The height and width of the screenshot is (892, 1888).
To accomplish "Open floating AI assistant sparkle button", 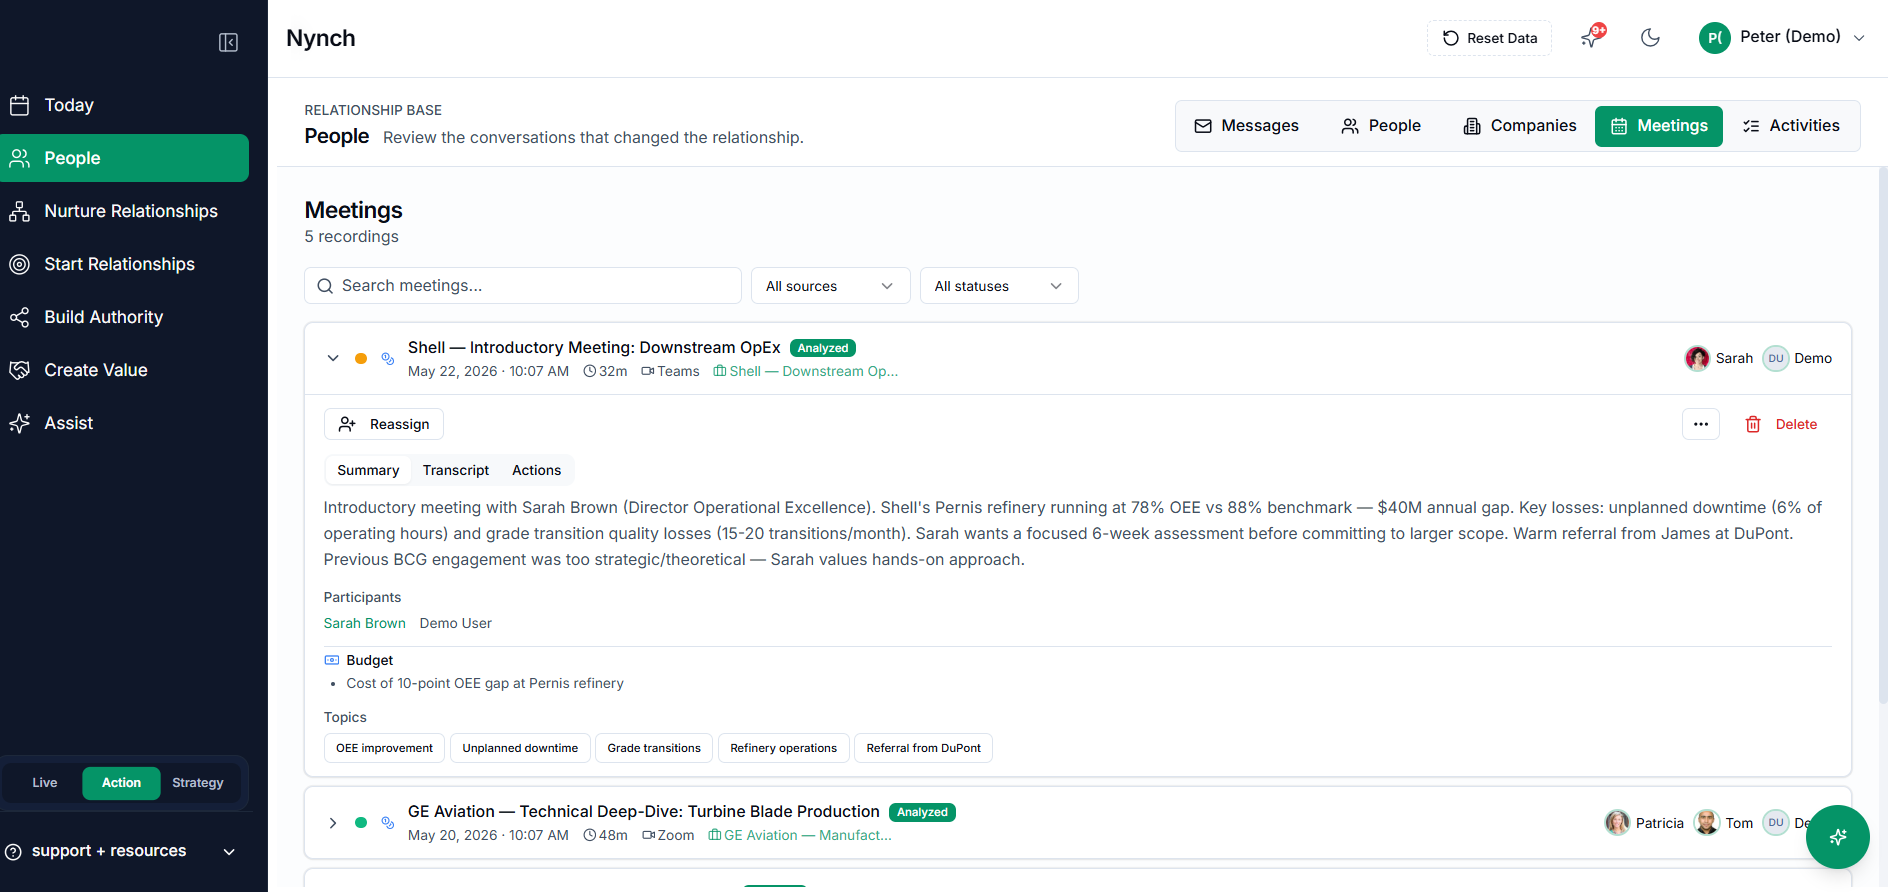I will coord(1838,837).
